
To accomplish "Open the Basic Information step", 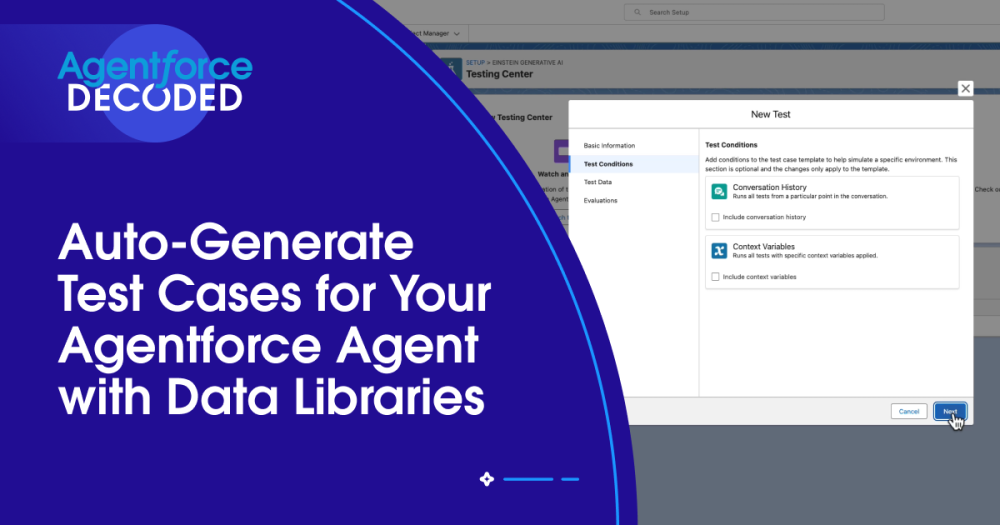I will (x=609, y=146).
